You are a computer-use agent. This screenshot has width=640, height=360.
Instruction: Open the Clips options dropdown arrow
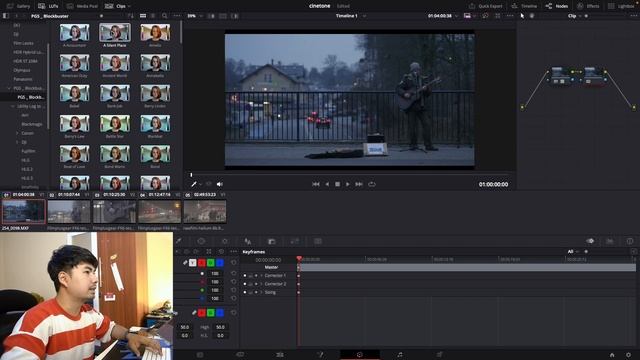tap(129, 6)
